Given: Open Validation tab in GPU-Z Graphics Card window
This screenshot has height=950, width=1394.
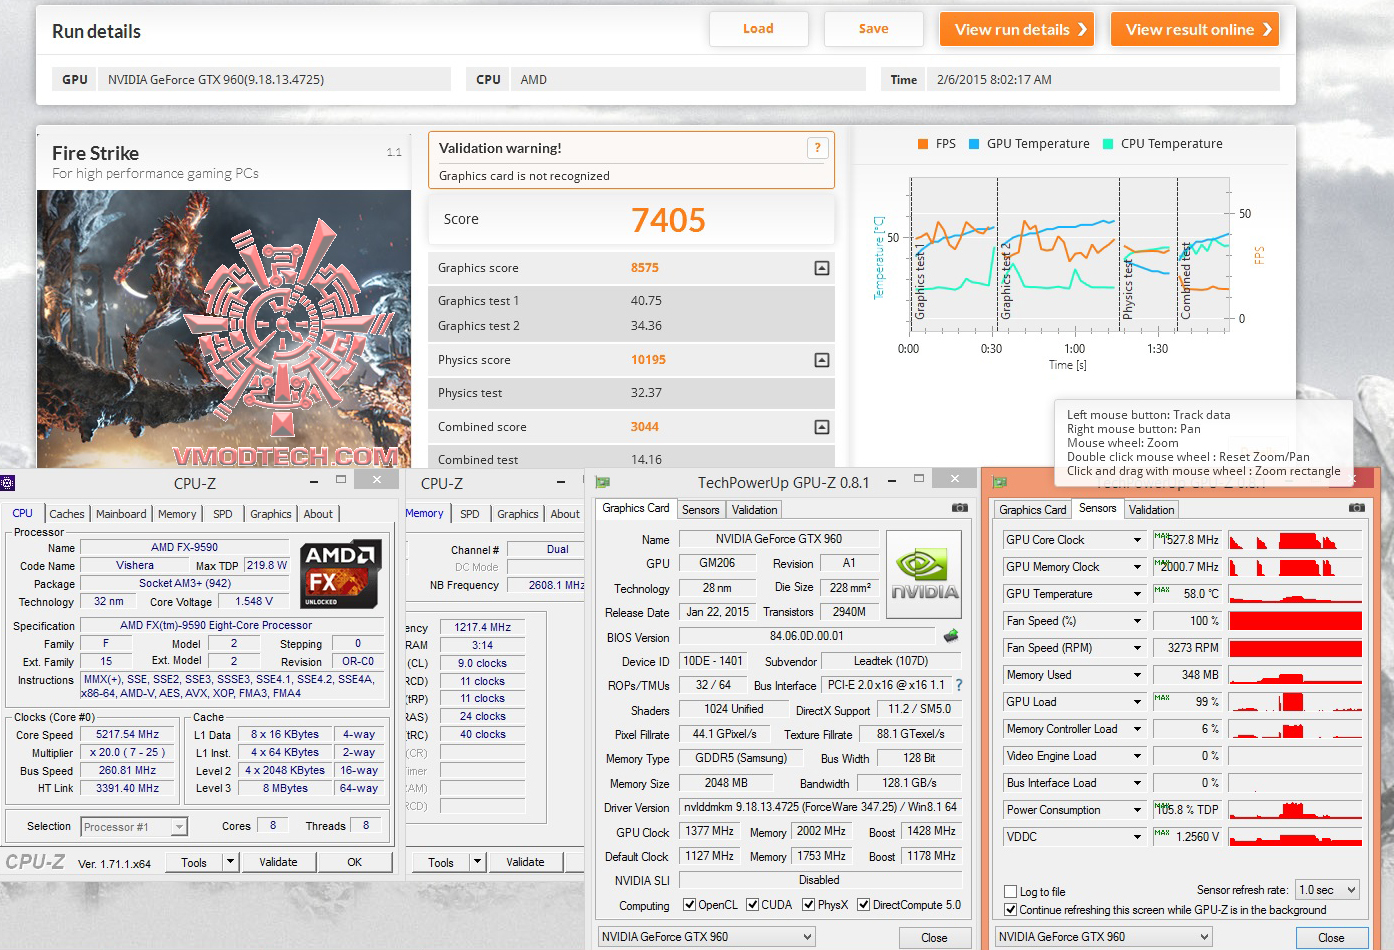Looking at the screenshot, I should click(754, 510).
